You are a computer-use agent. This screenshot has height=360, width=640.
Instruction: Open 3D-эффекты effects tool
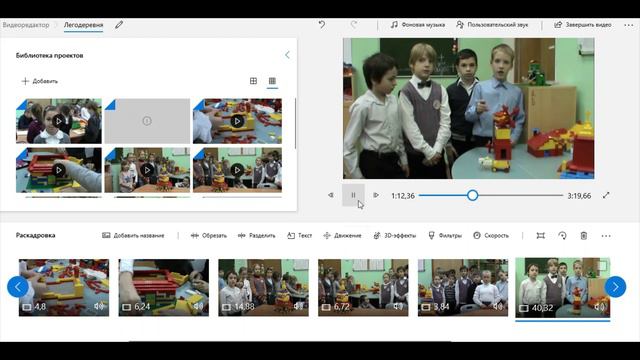click(x=395, y=236)
